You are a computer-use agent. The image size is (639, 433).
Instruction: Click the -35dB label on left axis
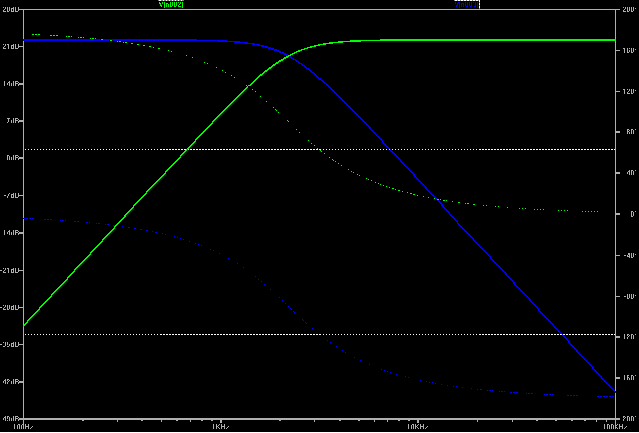coord(11,345)
